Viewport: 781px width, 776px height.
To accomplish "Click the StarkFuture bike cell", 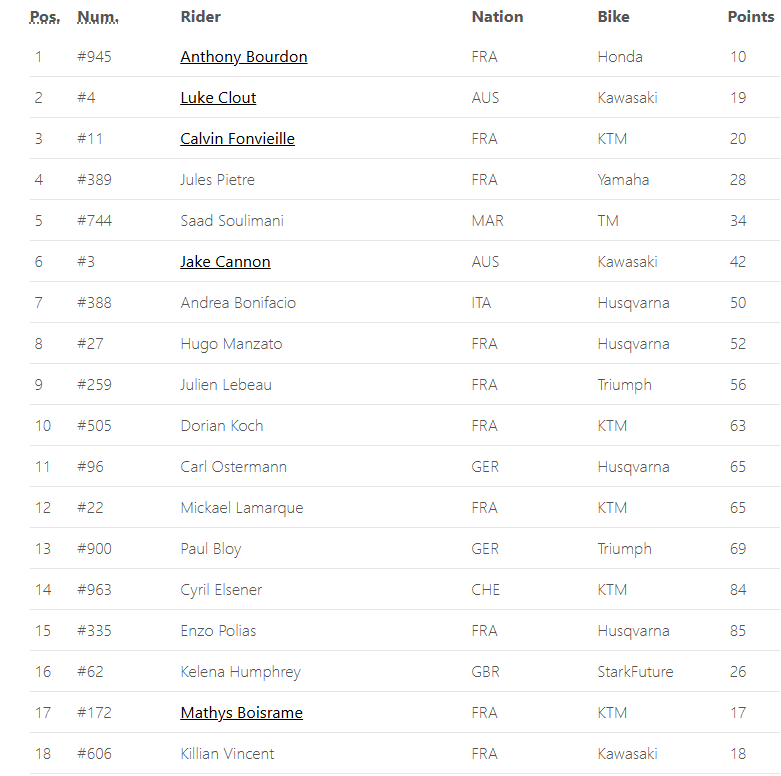I will (x=635, y=672).
